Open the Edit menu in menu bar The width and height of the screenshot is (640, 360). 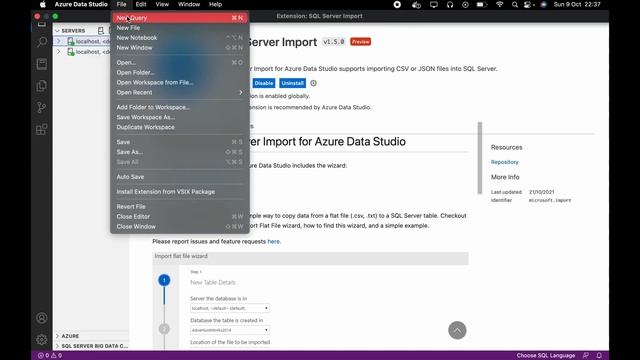[141, 4]
